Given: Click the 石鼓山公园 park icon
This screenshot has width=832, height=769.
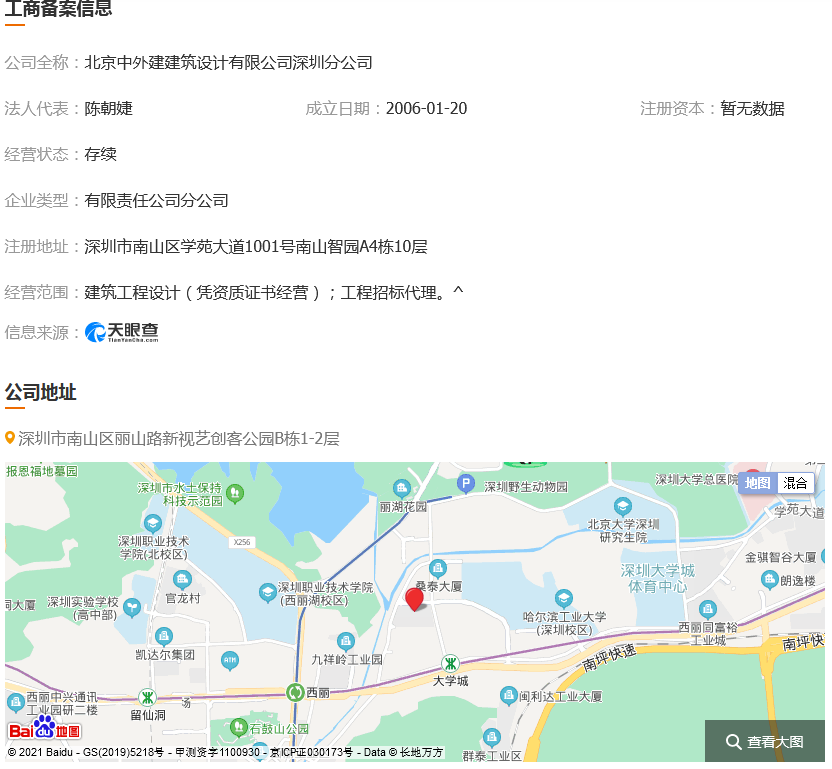Looking at the screenshot, I should click(x=238, y=727).
